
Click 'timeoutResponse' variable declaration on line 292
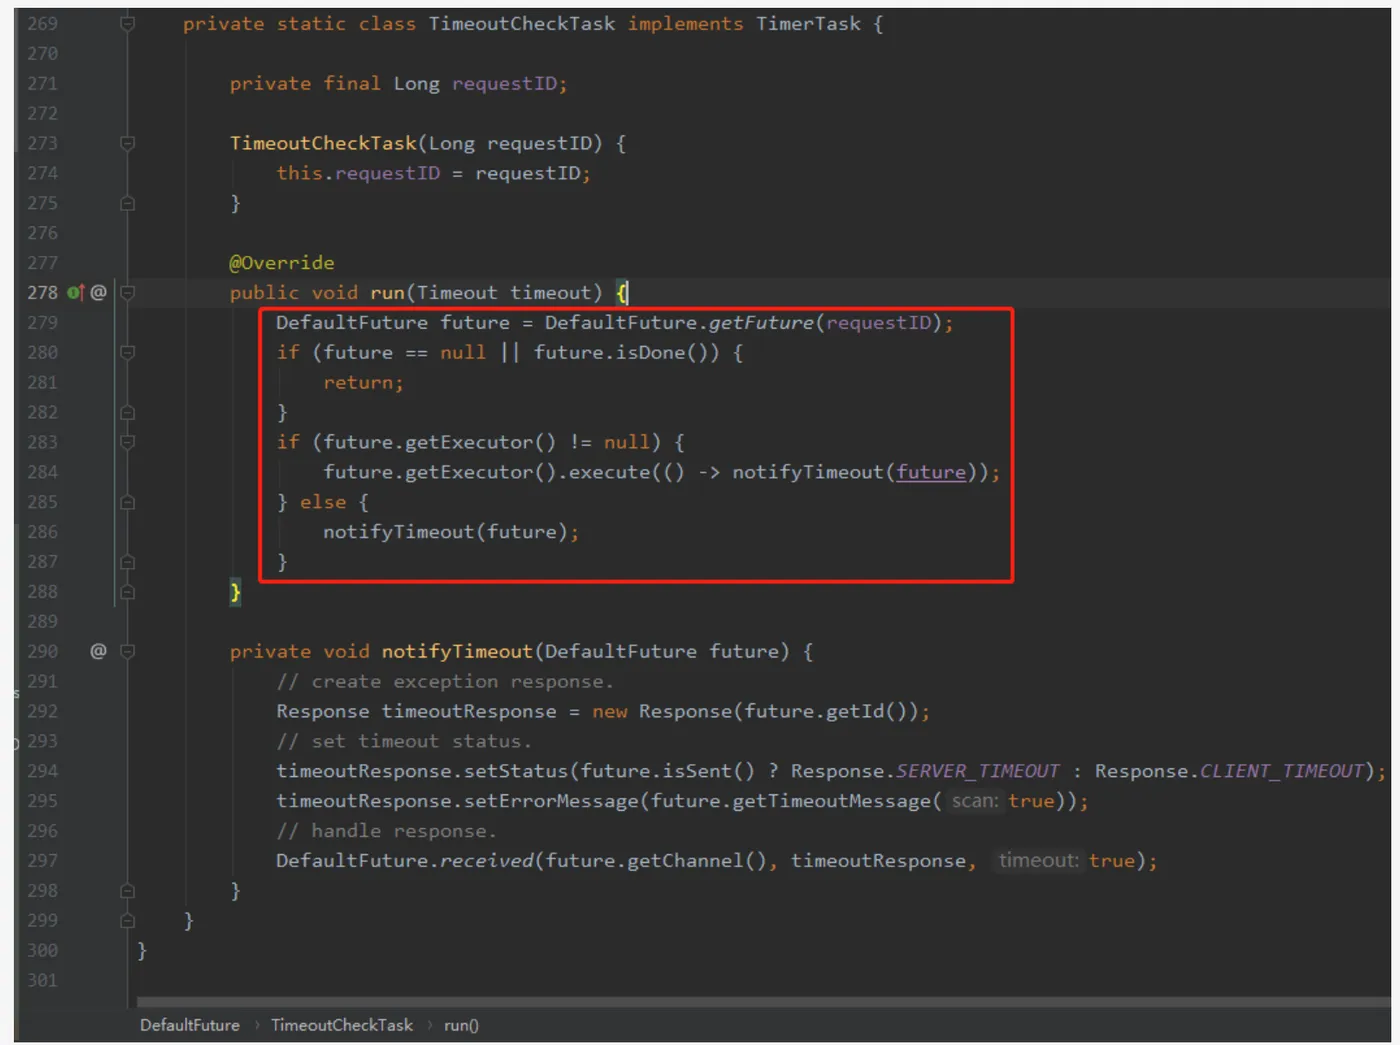pyautogui.click(x=469, y=711)
